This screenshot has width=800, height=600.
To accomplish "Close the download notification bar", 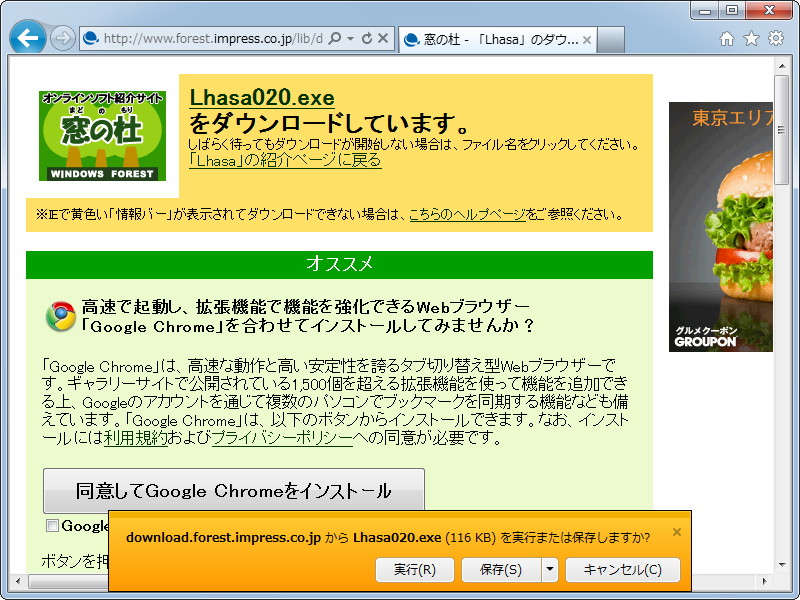I will 677,532.
